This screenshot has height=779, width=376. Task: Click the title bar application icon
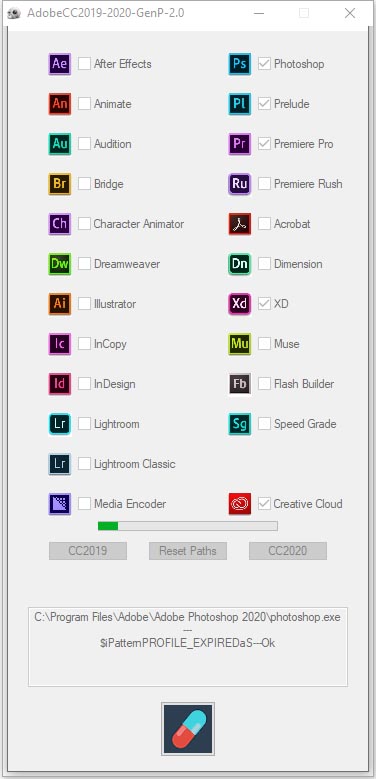[x=14, y=13]
